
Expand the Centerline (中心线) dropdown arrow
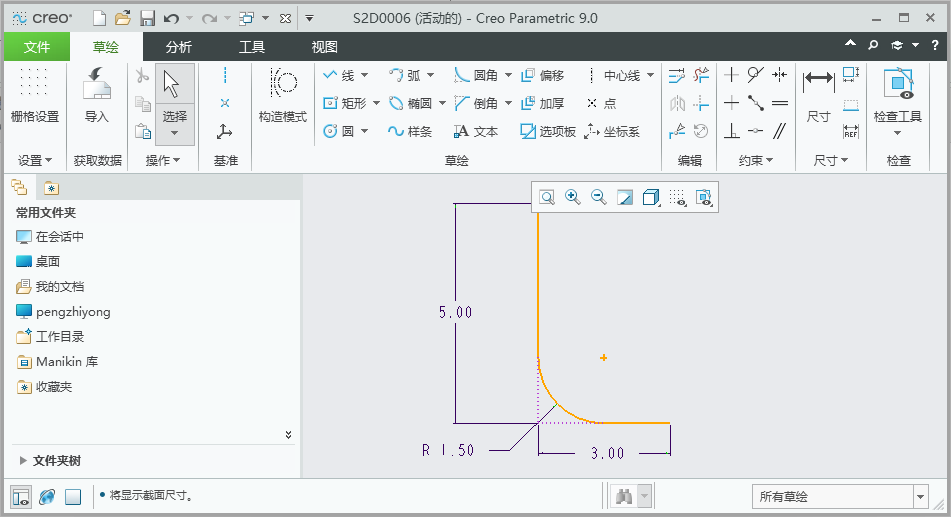[x=650, y=75]
